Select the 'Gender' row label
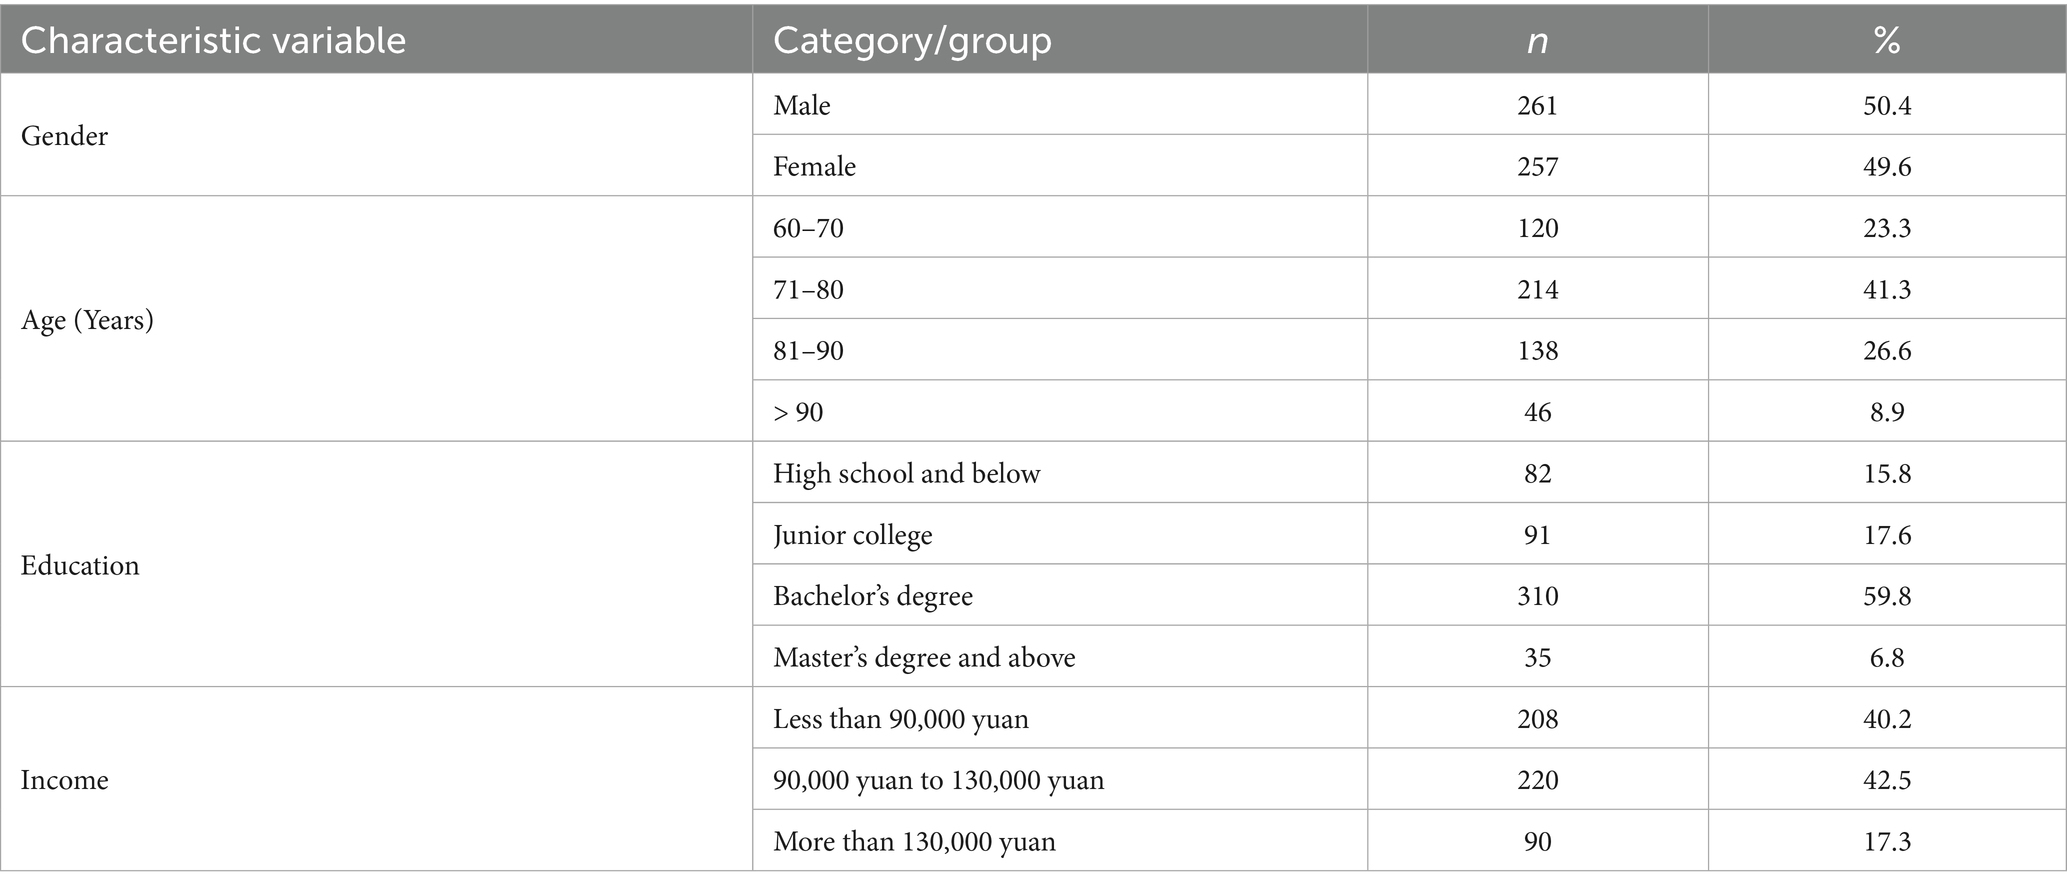Viewport: 2067px width, 889px height. [x=64, y=136]
